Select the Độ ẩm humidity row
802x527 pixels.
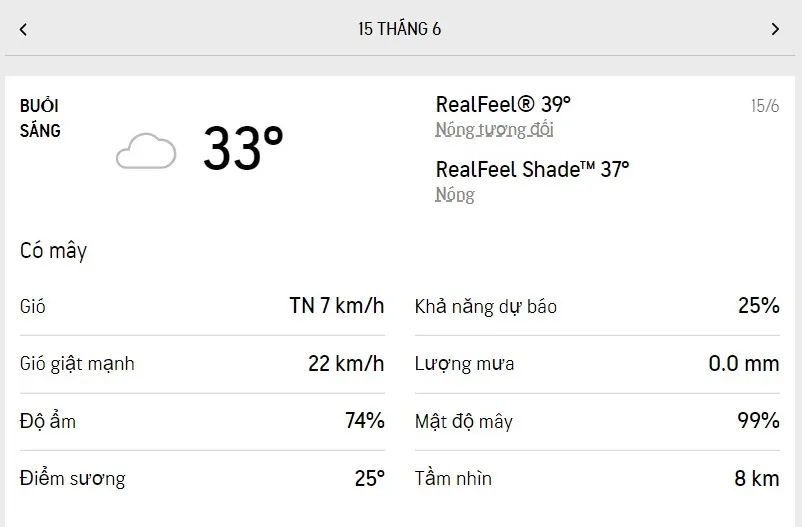click(202, 421)
